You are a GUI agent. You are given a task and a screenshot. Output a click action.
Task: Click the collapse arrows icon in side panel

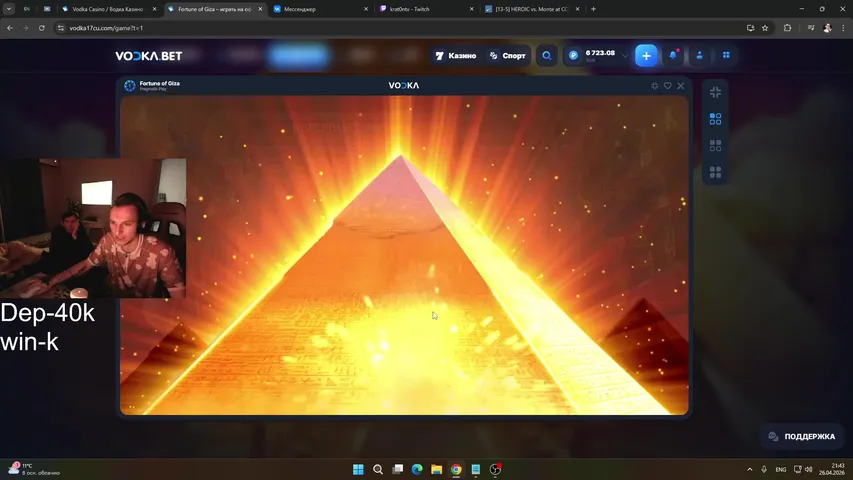[715, 92]
